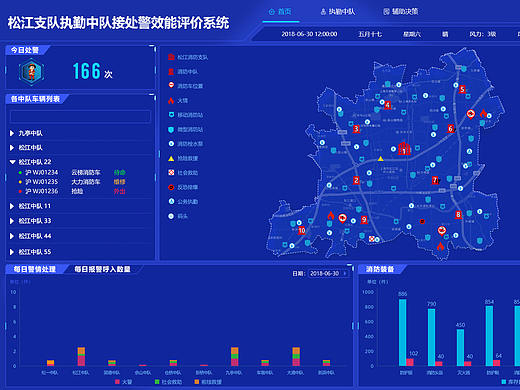The height and width of the screenshot is (390, 520).
Task: Select the 每日警情处理 chart tab
Action: [x=35, y=269]
